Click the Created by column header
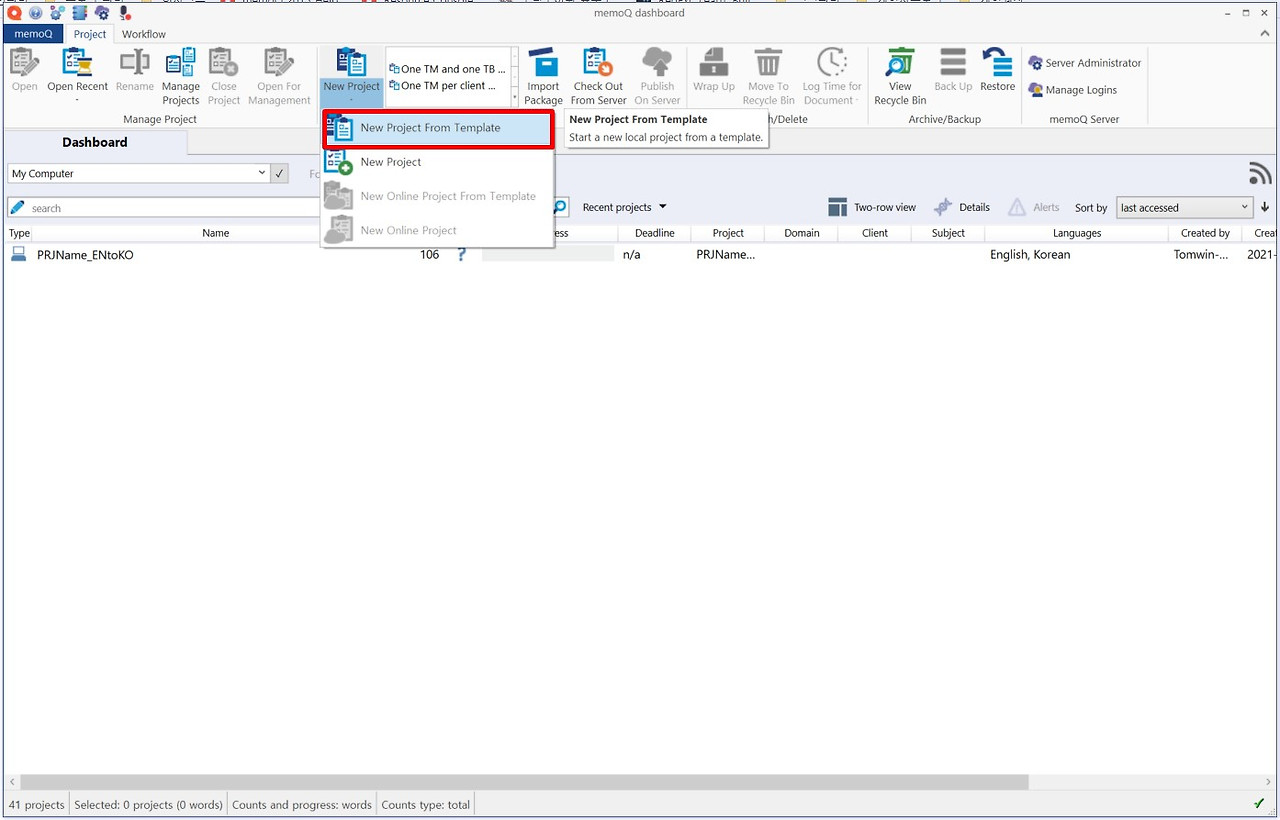 click(x=1205, y=233)
